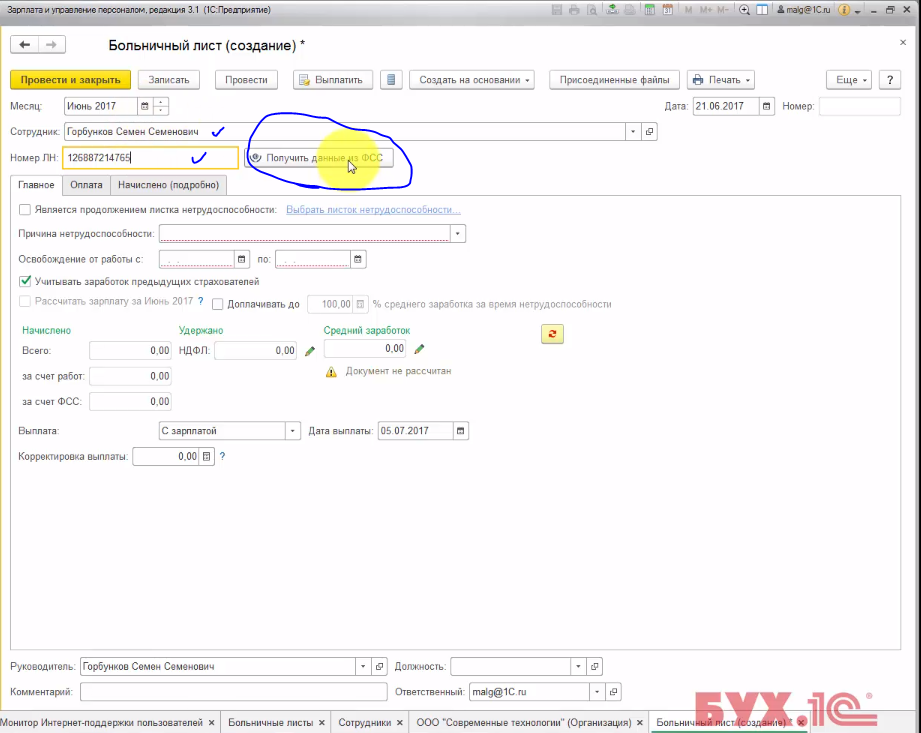Switch to the Больничные листы window tab
The image size is (921, 733).
(x=271, y=722)
